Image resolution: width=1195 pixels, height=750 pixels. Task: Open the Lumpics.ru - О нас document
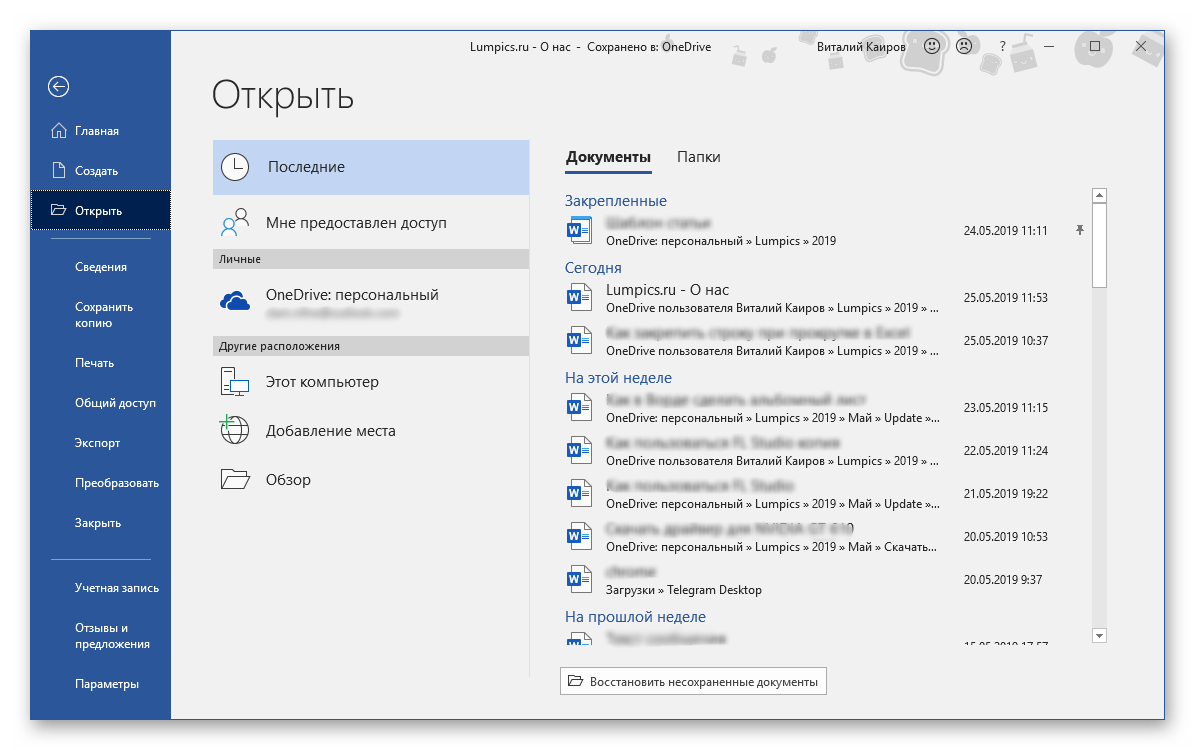pyautogui.click(x=667, y=290)
